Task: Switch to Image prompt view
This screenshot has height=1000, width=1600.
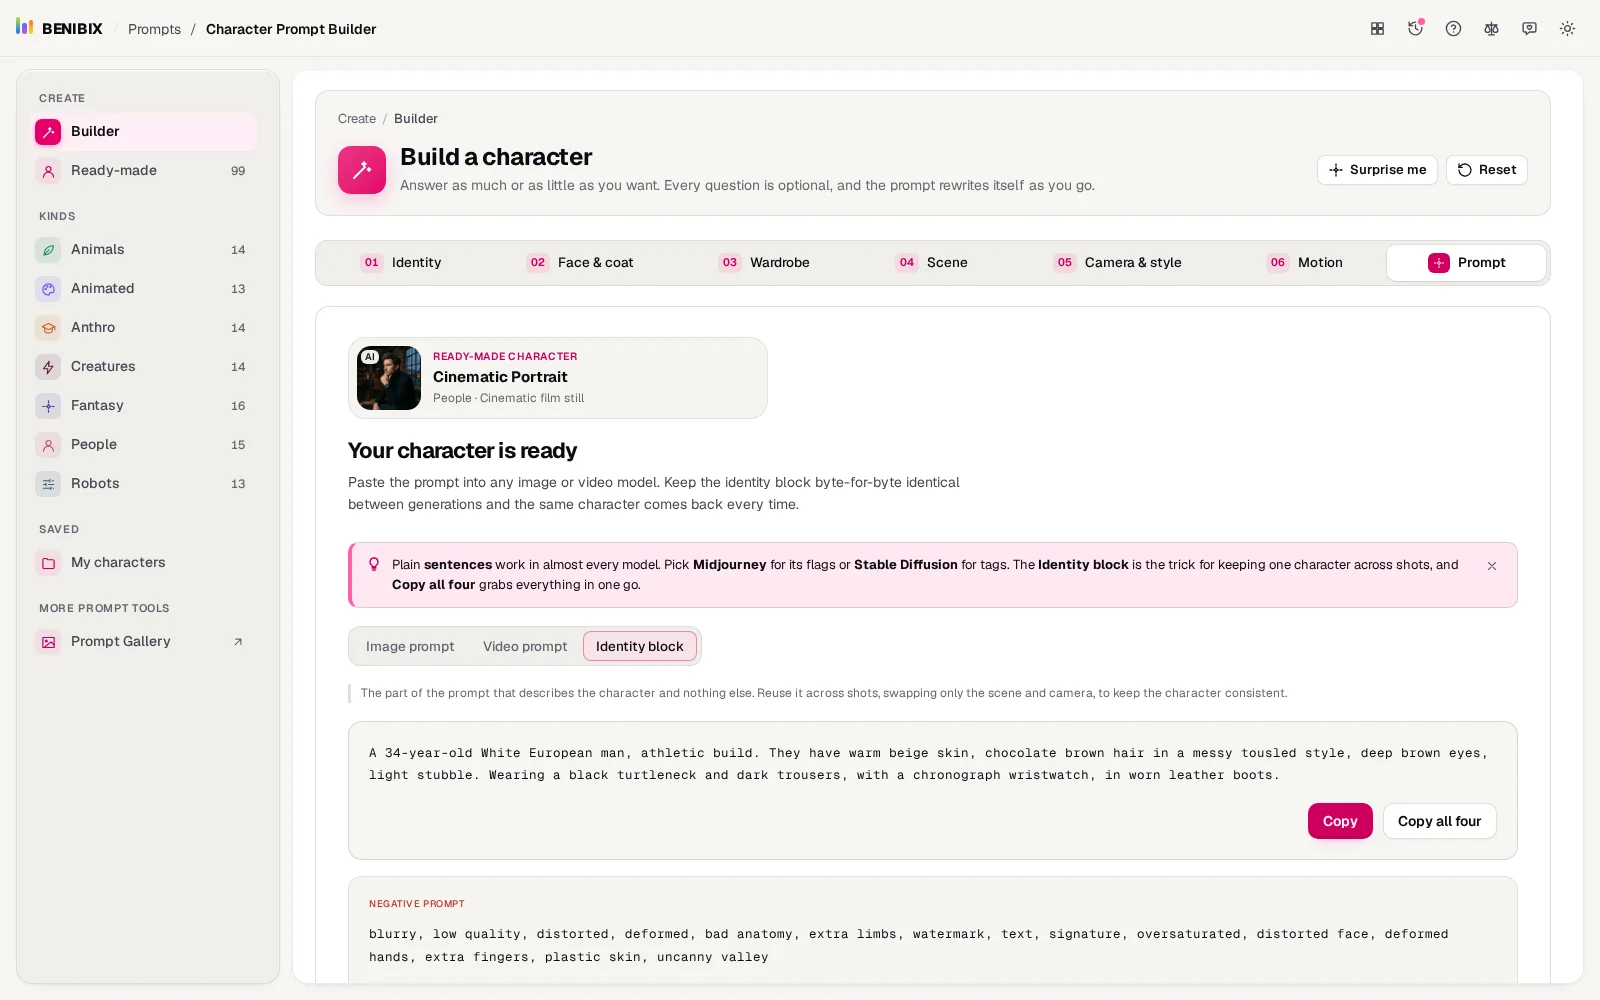Action: point(410,647)
